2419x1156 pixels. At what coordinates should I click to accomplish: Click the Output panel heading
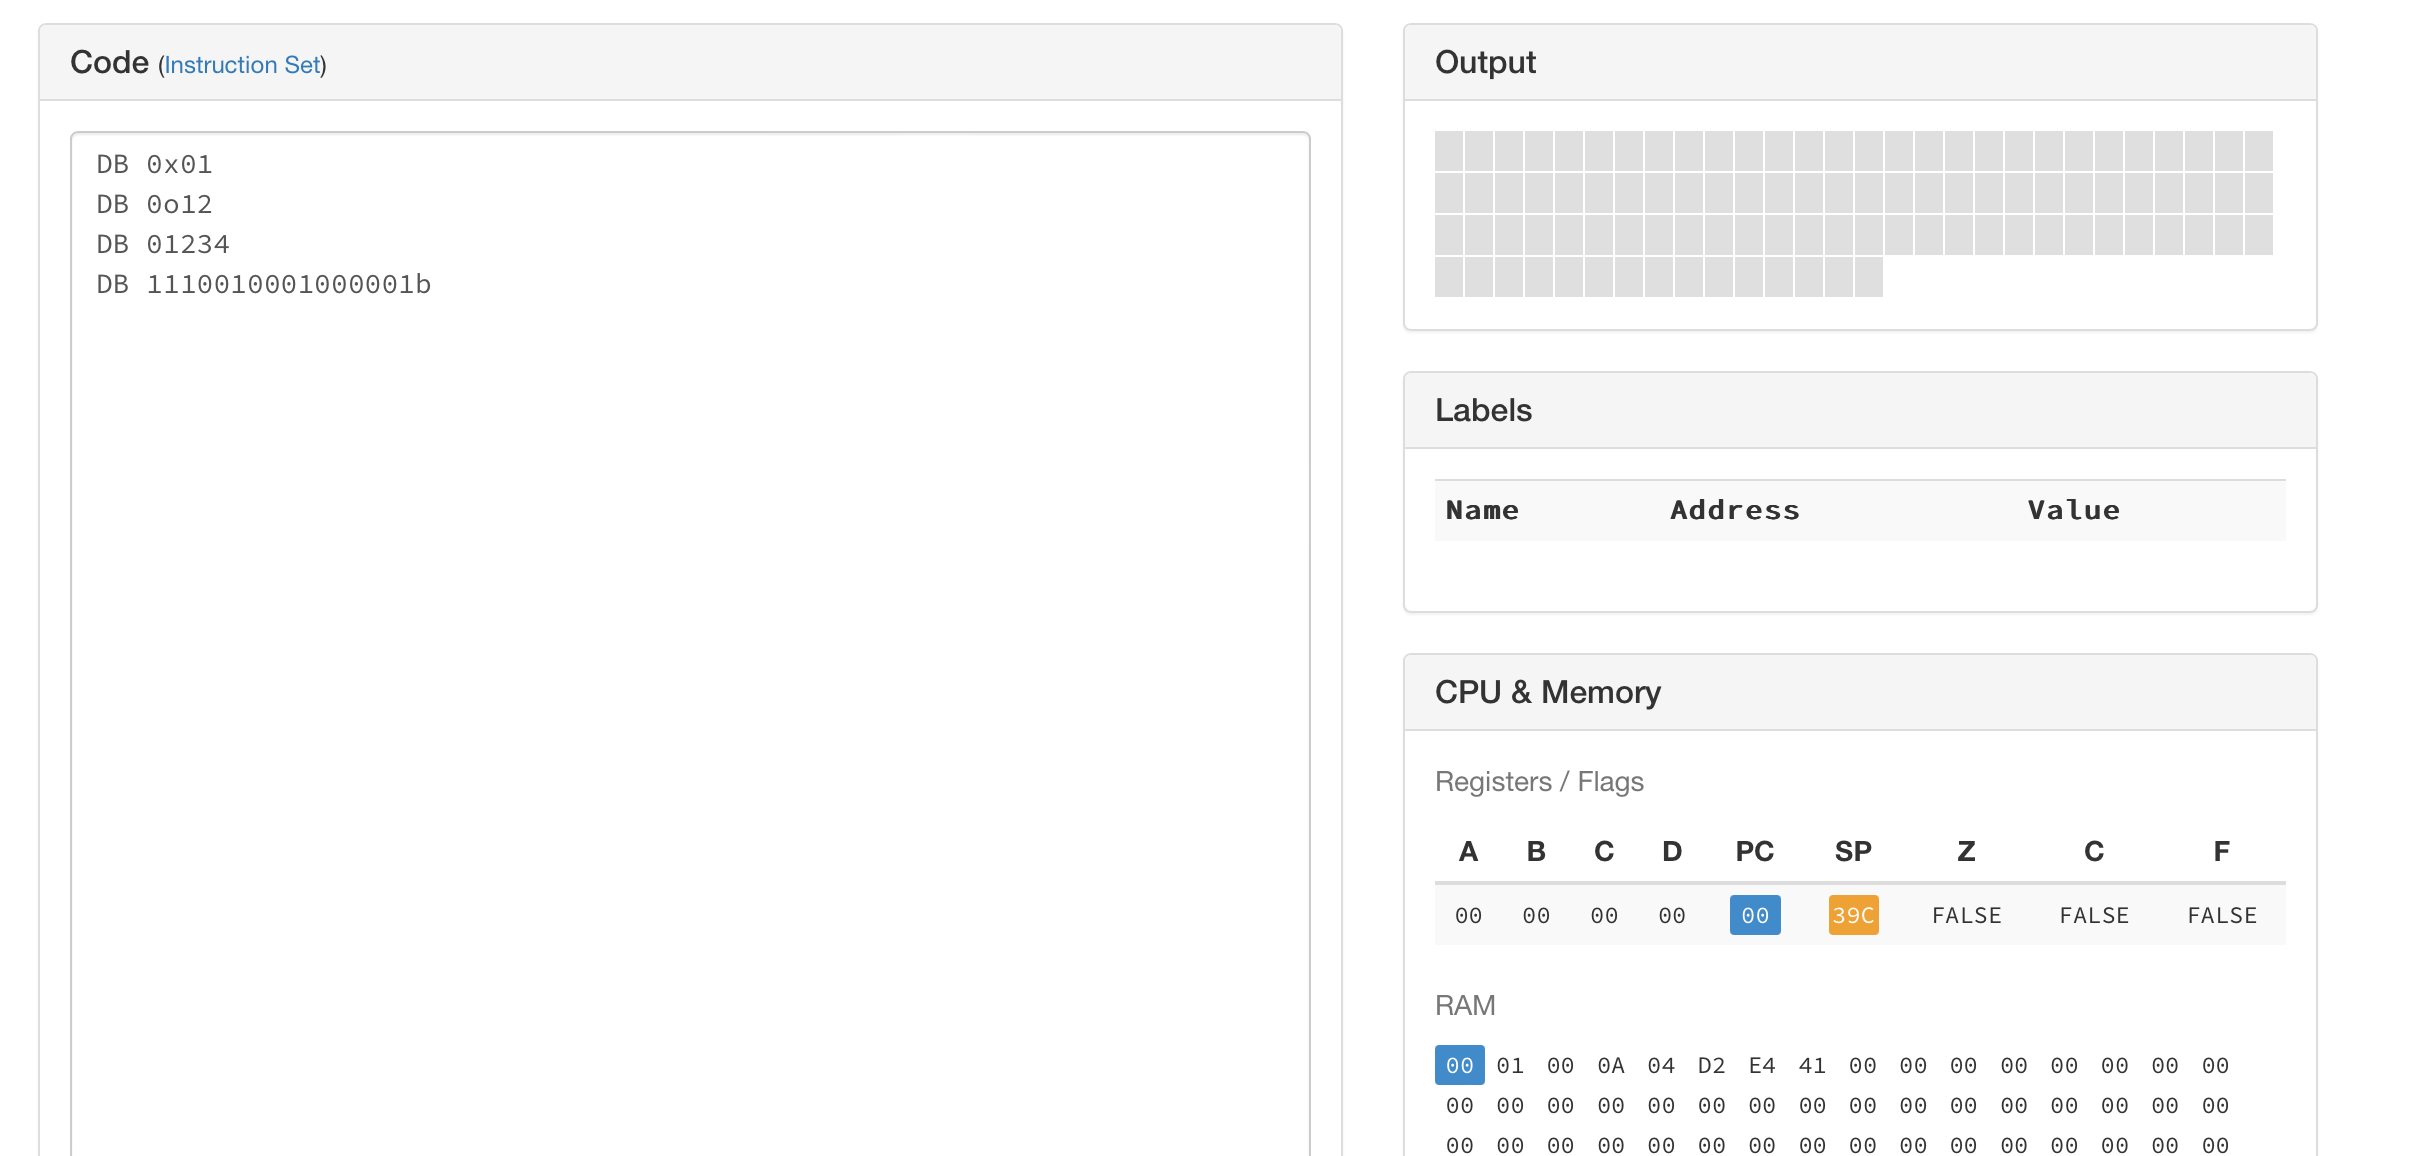click(1485, 62)
